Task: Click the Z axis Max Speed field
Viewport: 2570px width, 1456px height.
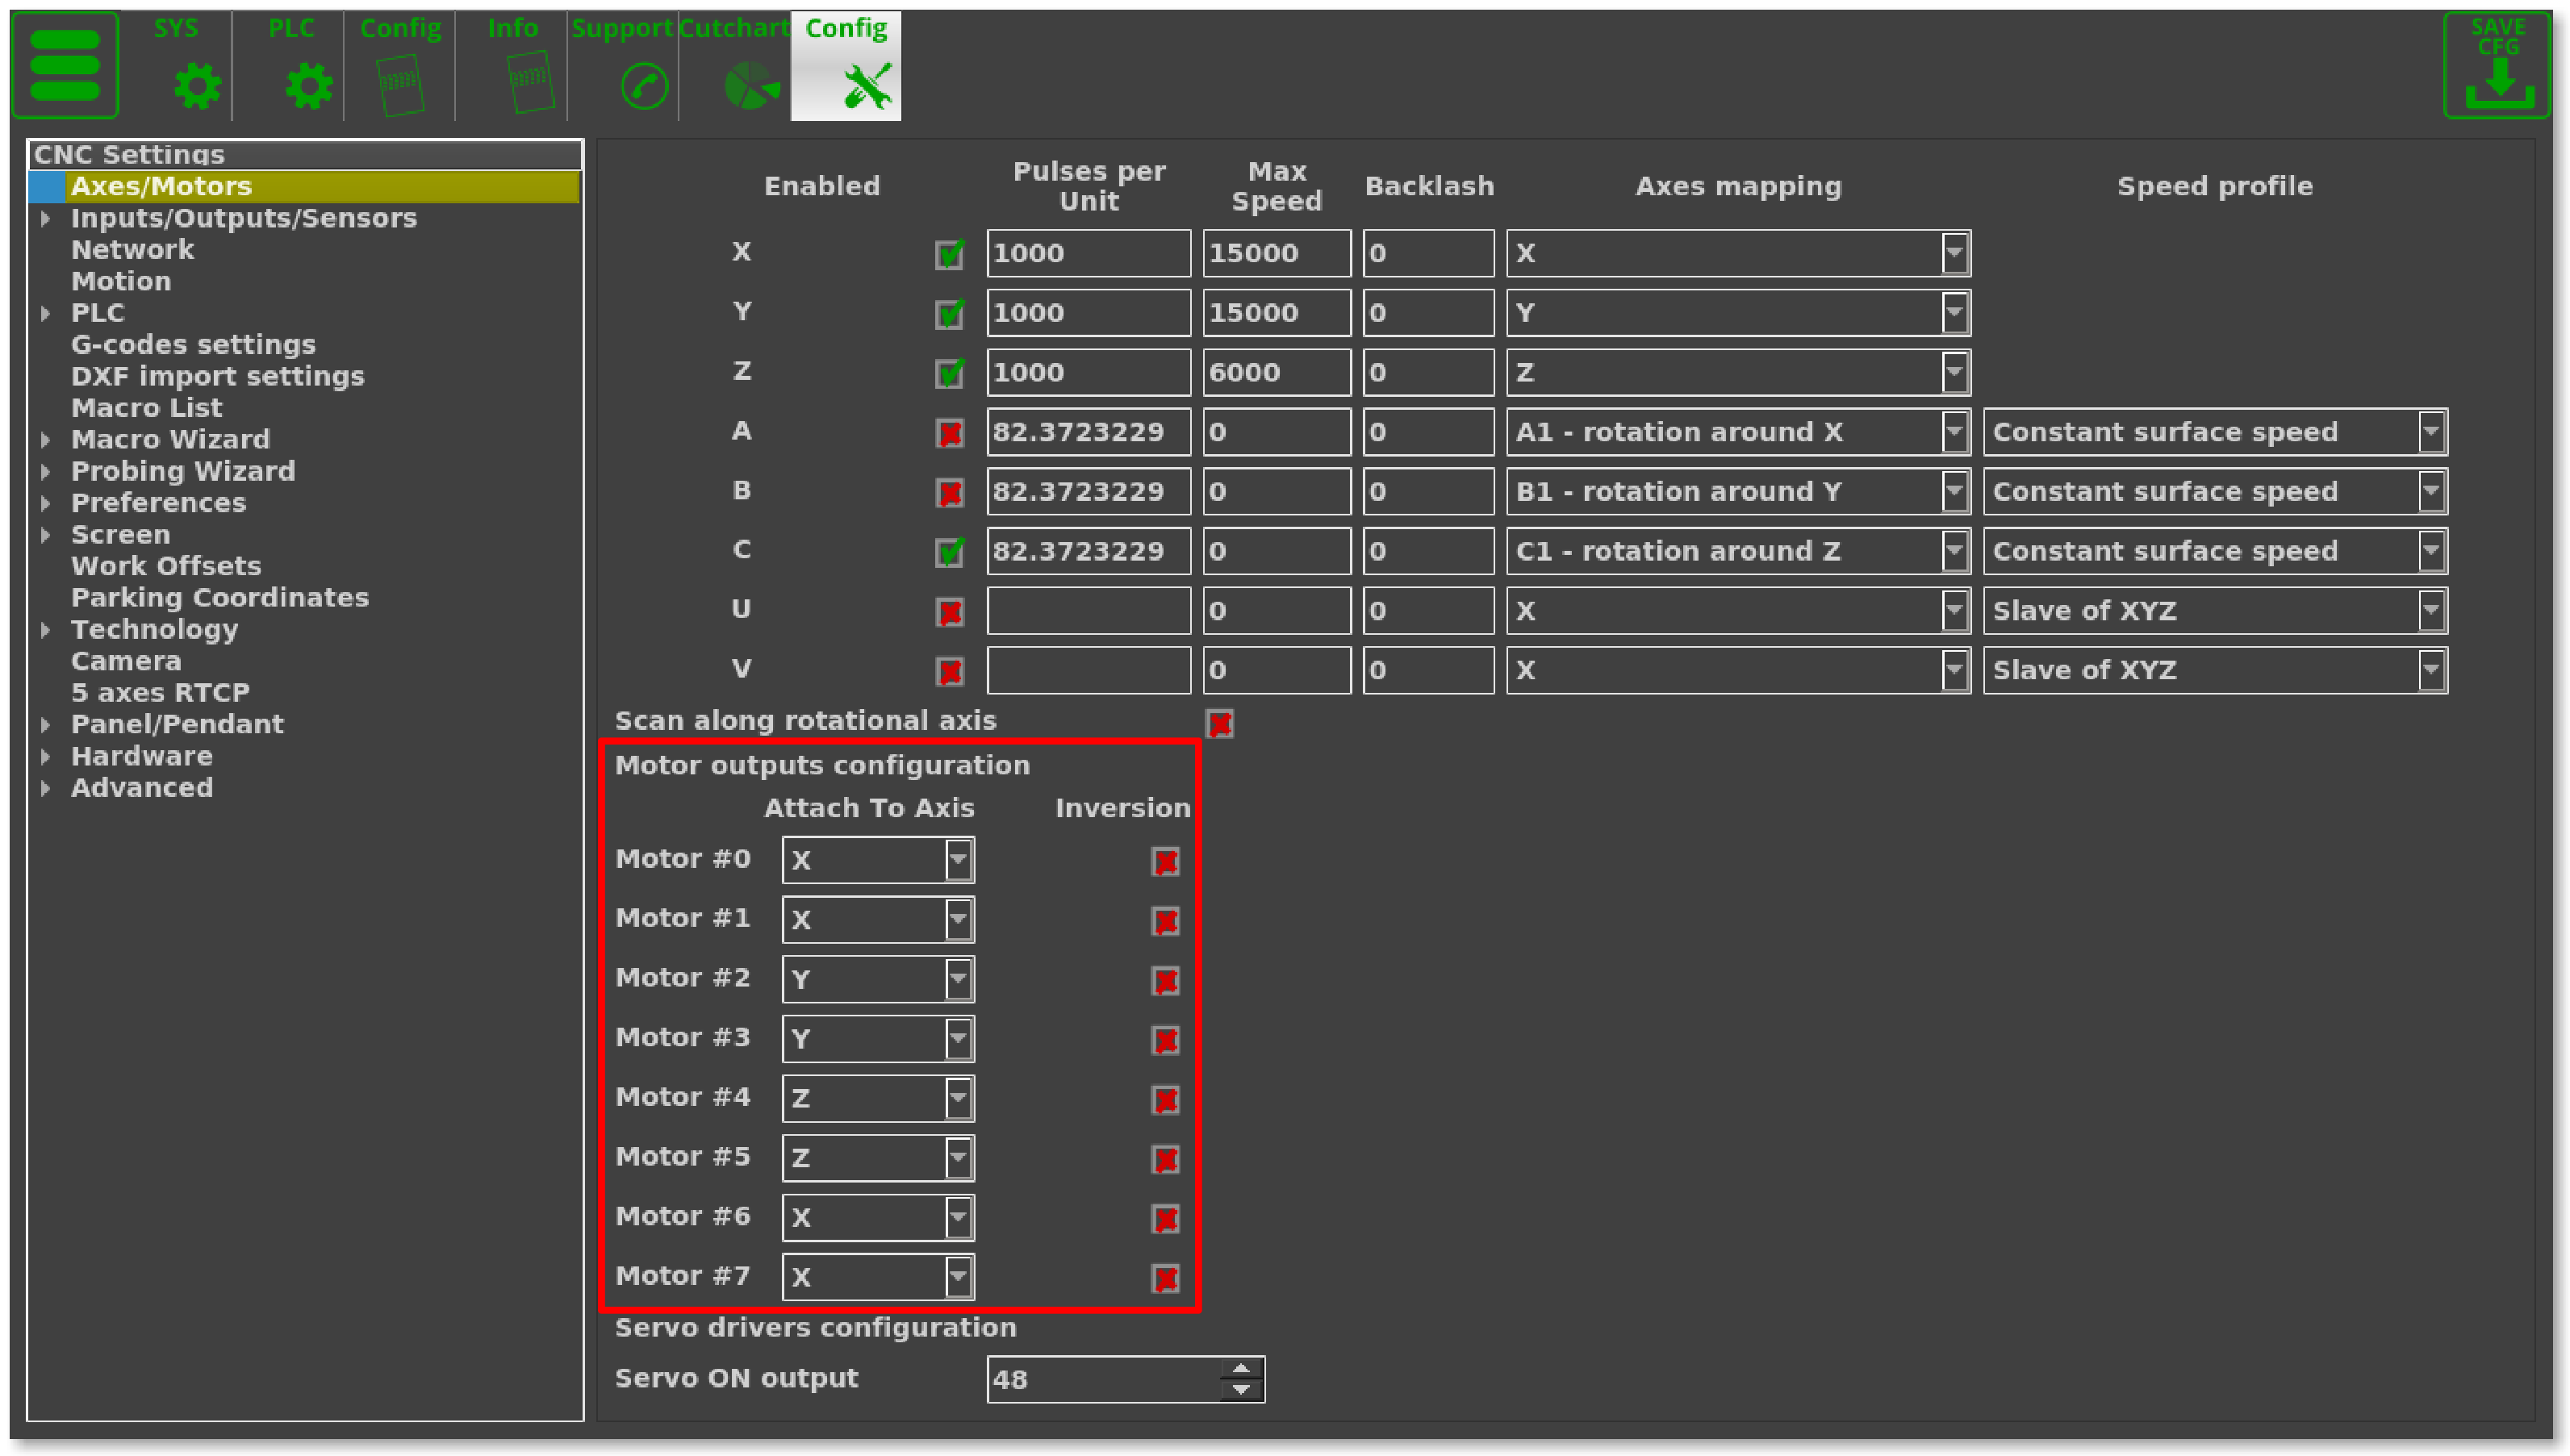Action: [1276, 372]
